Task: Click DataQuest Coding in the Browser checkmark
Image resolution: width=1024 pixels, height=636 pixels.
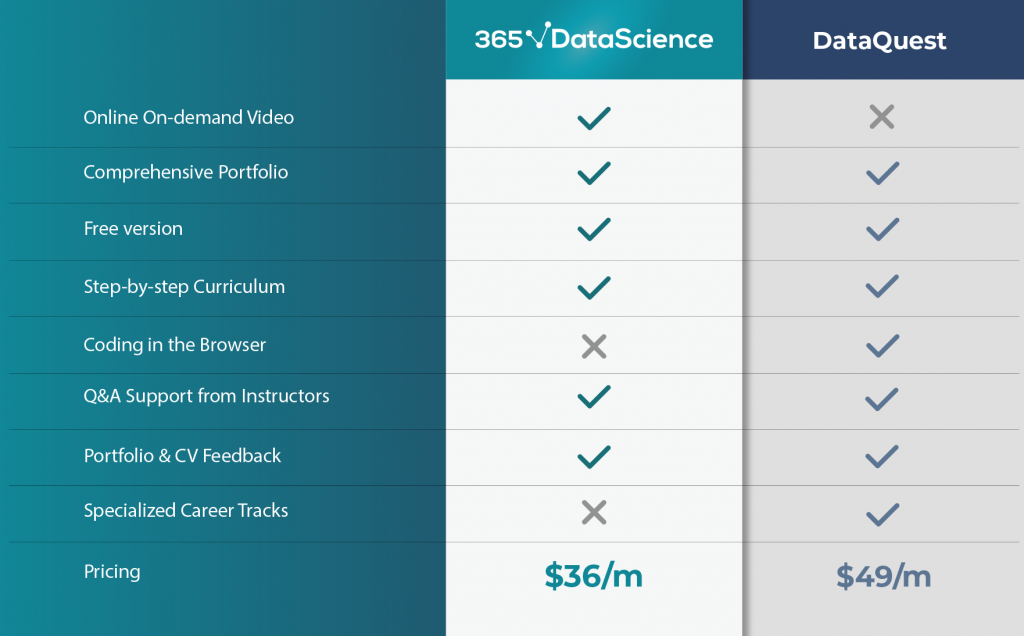Action: 882,346
